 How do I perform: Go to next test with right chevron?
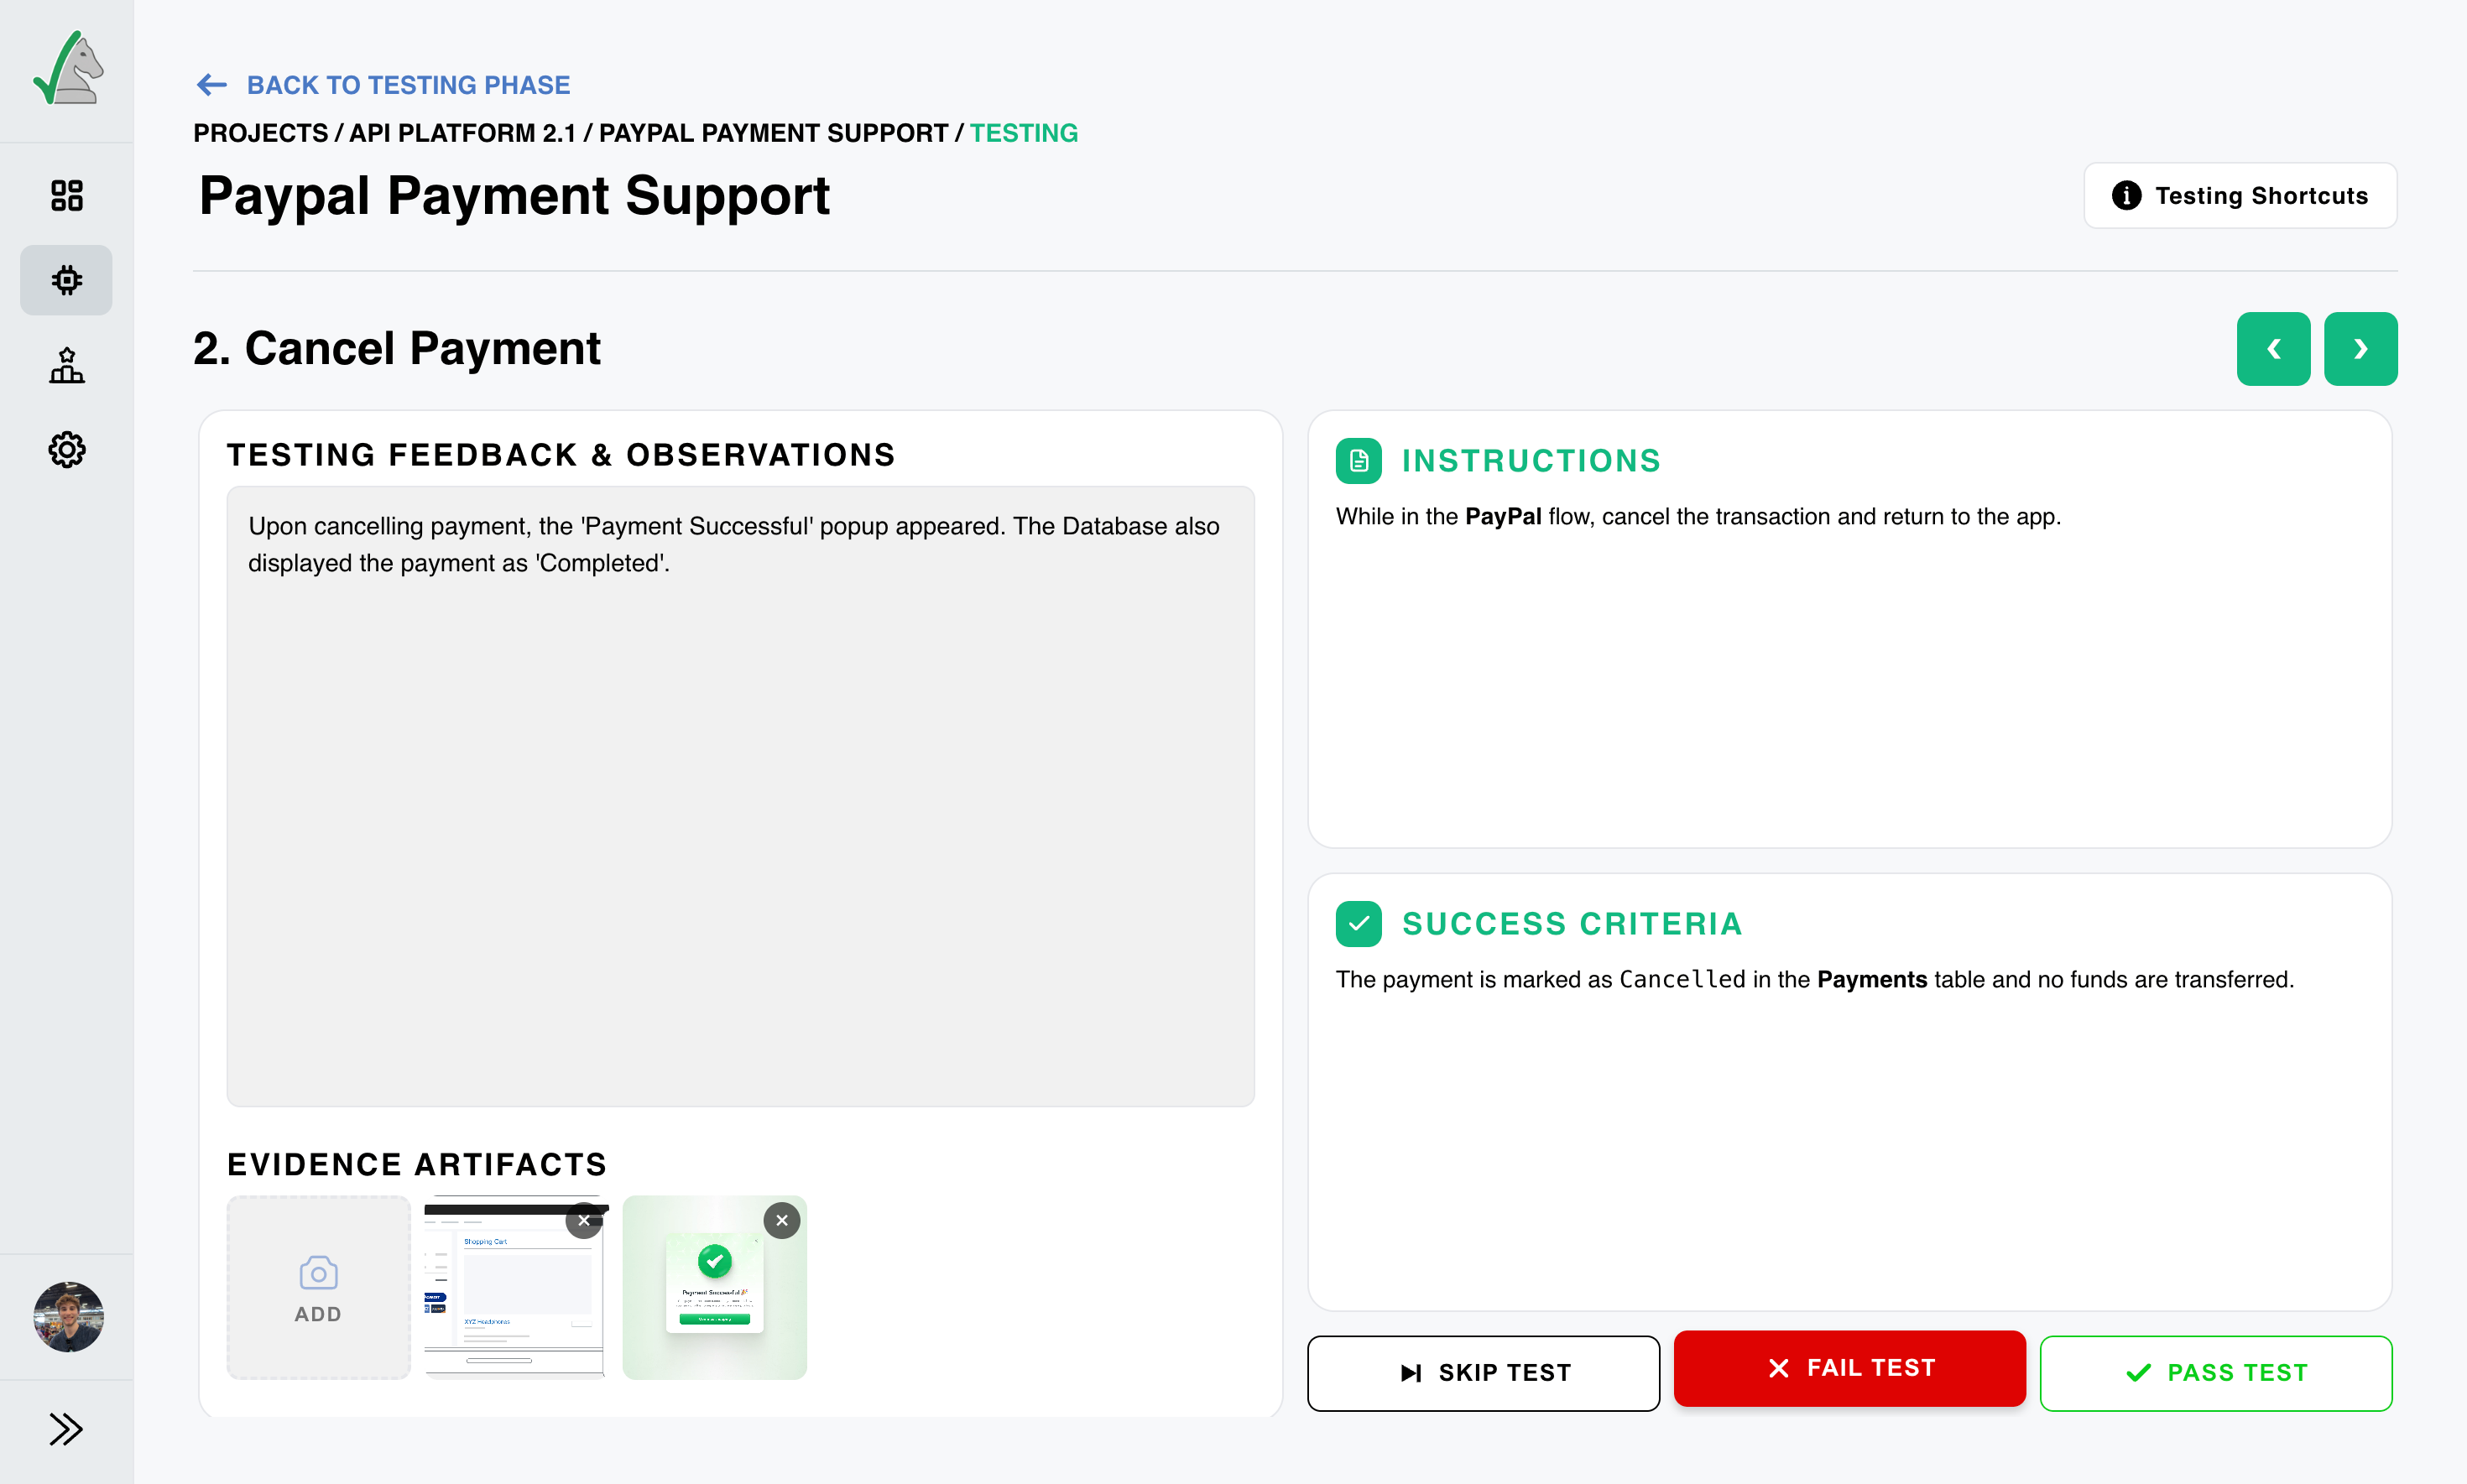[x=2360, y=349]
